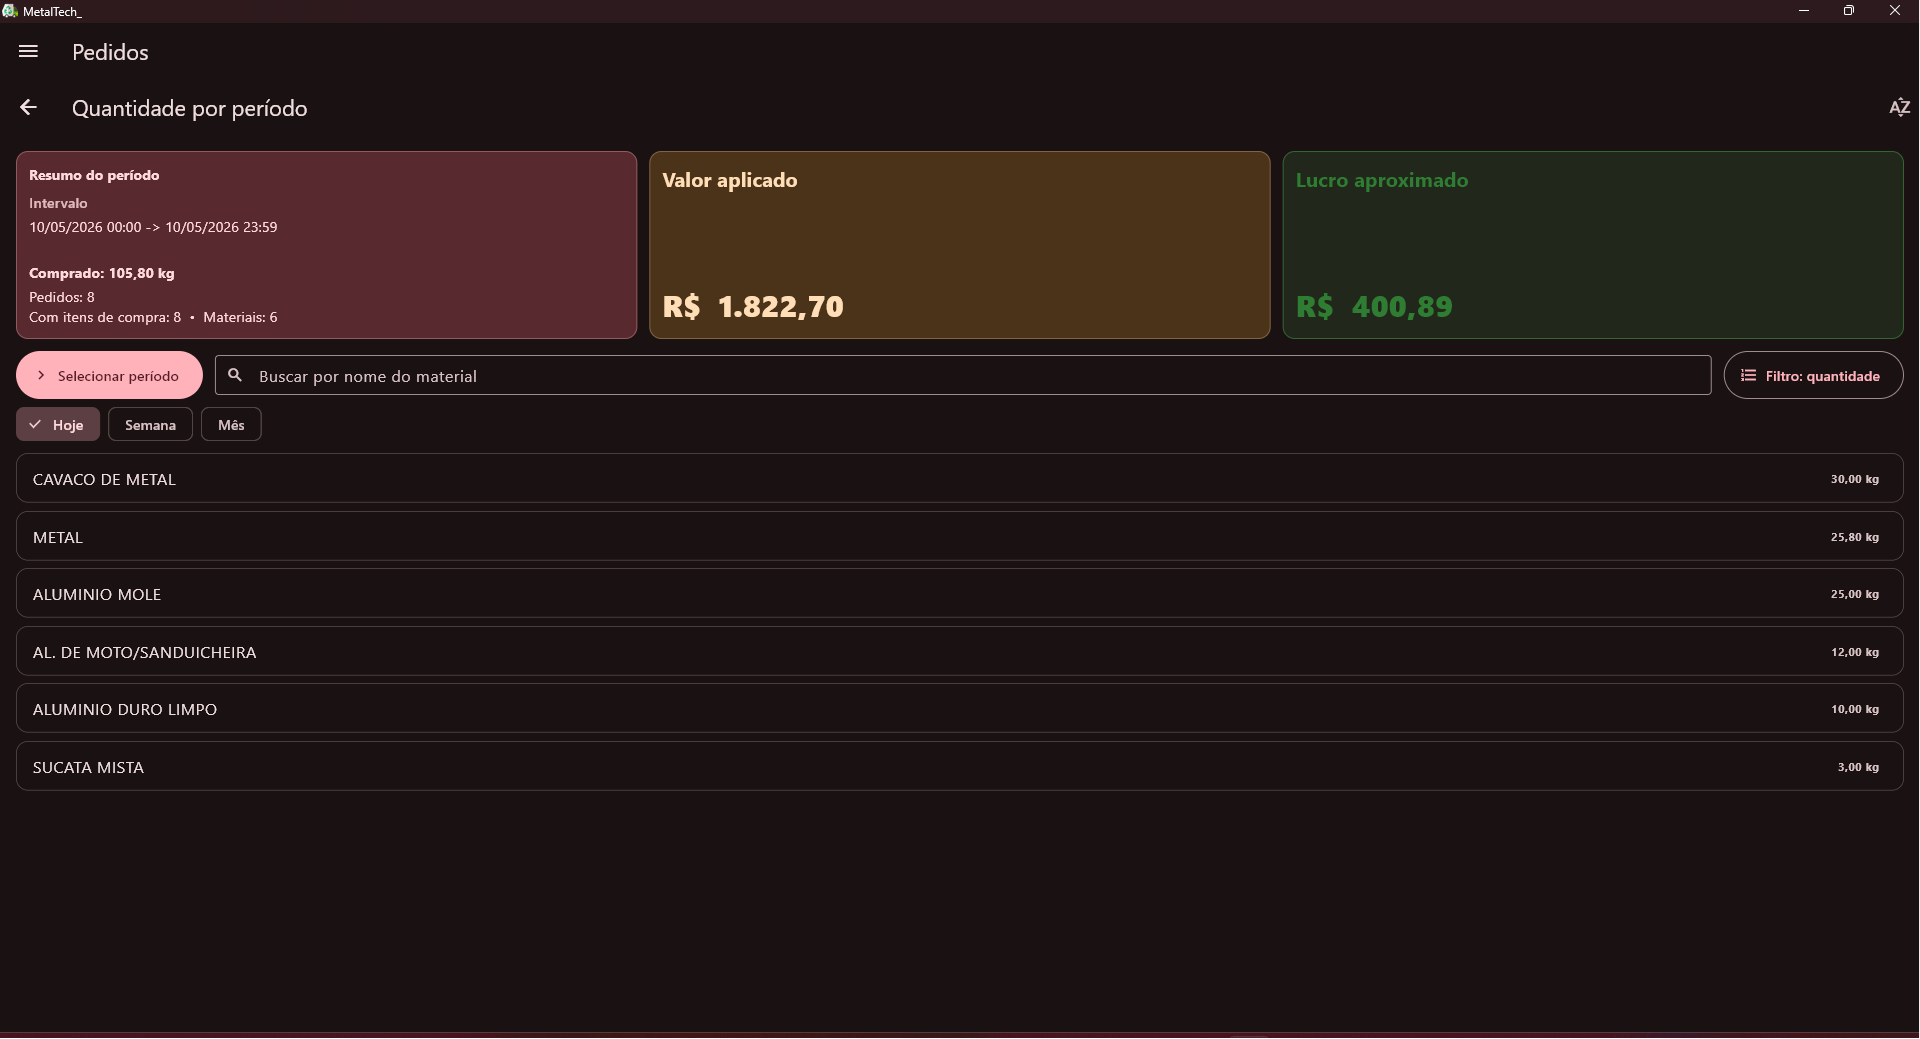Viewport: 1920px width, 1039px height.
Task: Click the Valor aplicado card
Action: click(959, 245)
